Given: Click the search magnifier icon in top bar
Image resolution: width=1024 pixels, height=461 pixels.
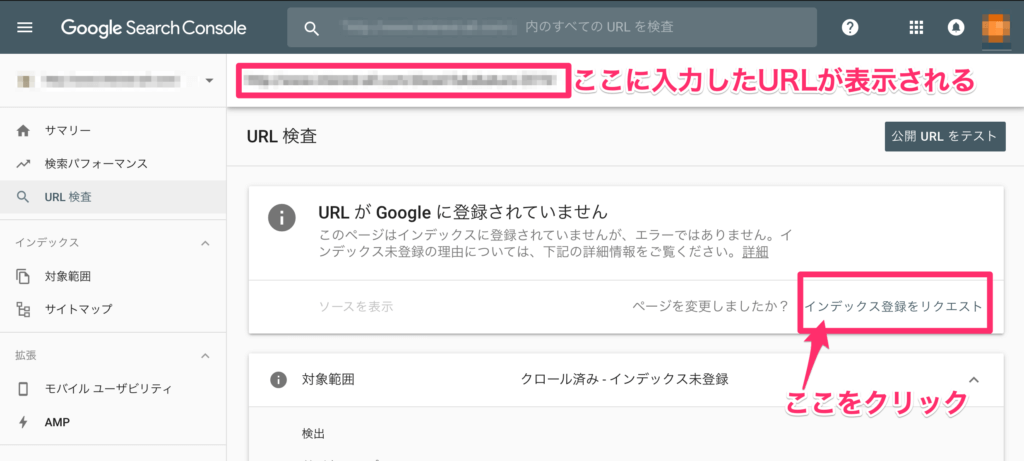Looking at the screenshot, I should click(312, 28).
